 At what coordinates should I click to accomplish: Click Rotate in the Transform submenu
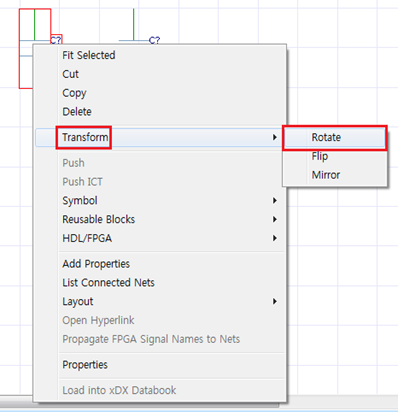coord(335,137)
